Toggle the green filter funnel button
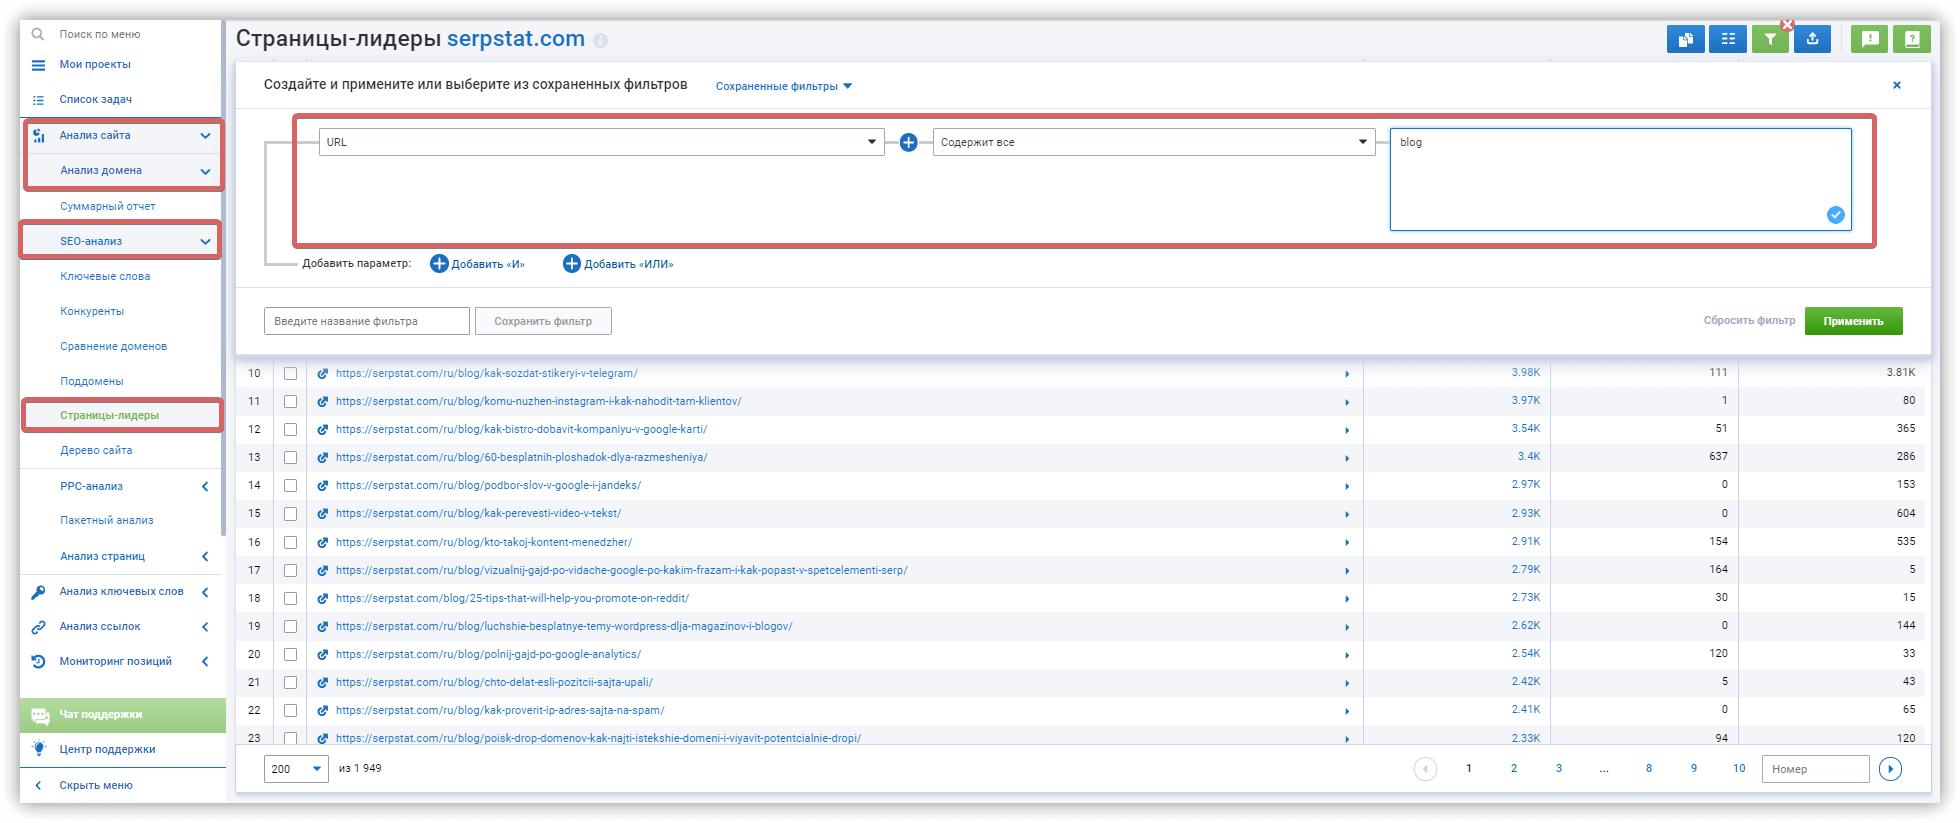Screen dimensions: 1960x823 (x=1770, y=39)
